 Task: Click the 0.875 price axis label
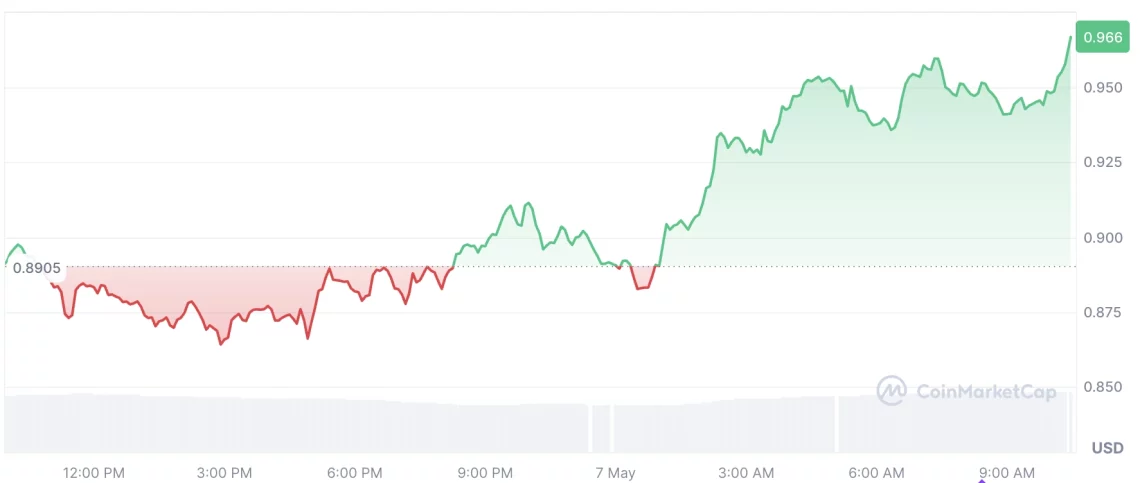click(1103, 313)
